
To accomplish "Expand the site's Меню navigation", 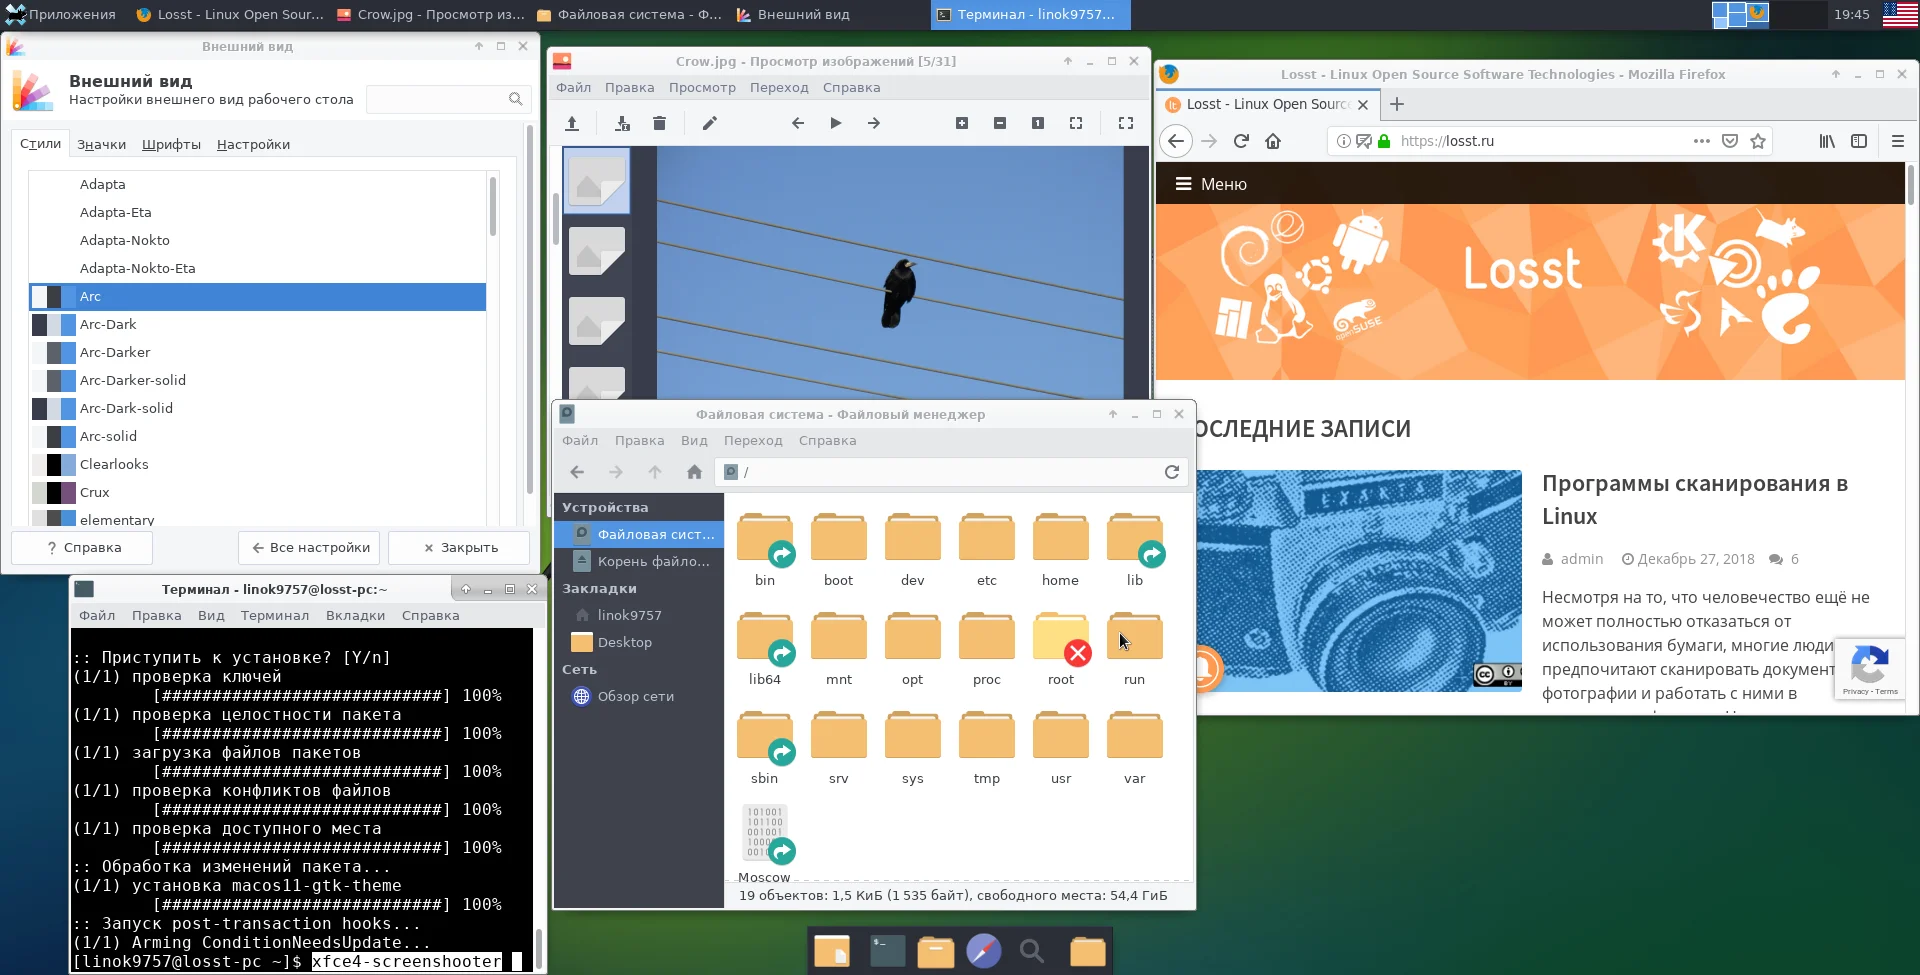I will point(1210,184).
